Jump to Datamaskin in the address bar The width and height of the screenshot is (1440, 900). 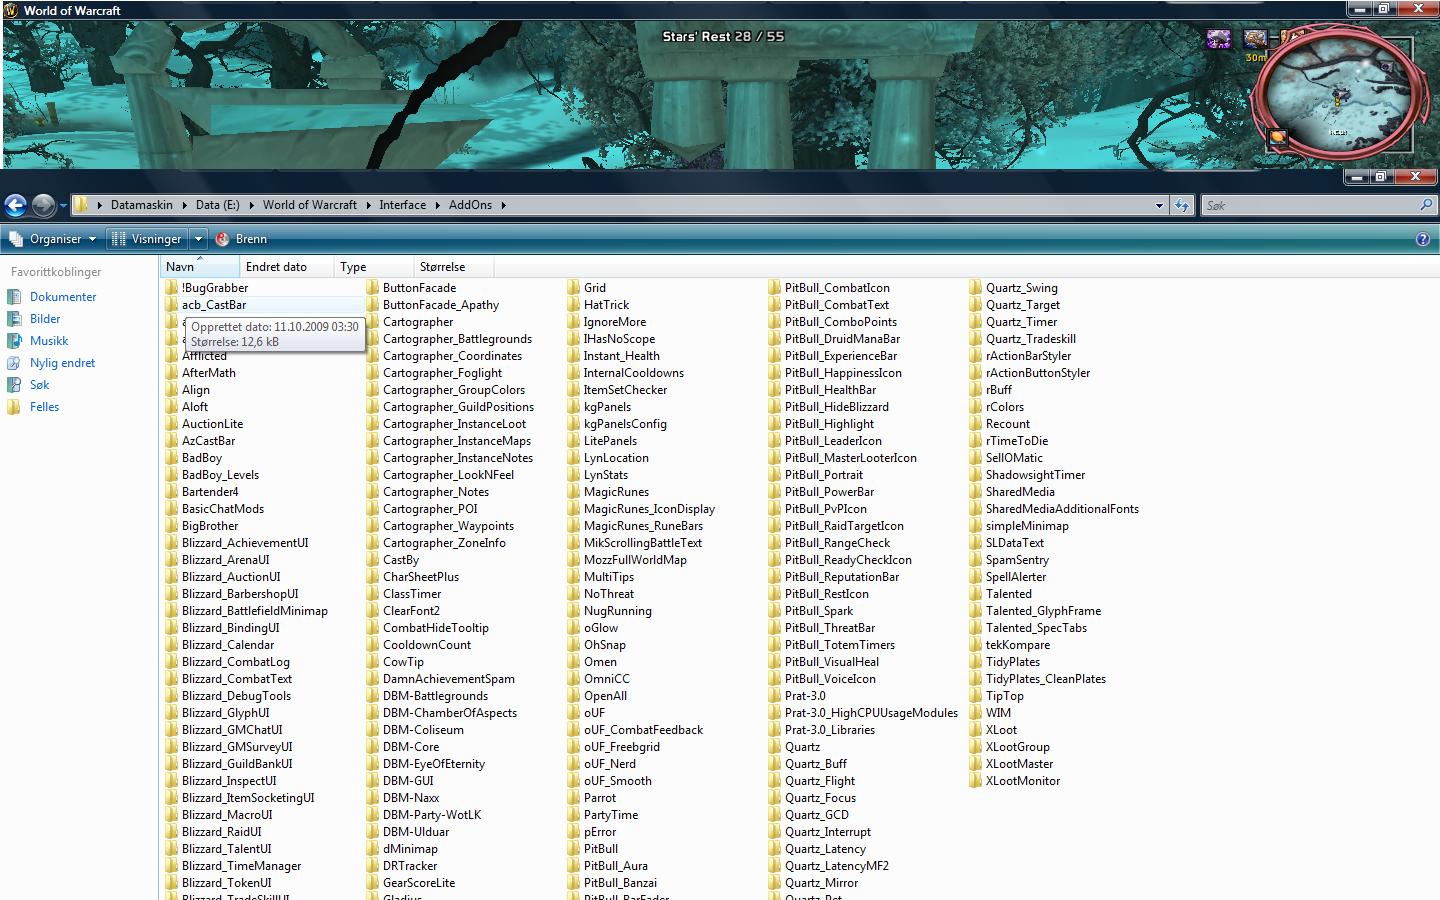pos(141,205)
